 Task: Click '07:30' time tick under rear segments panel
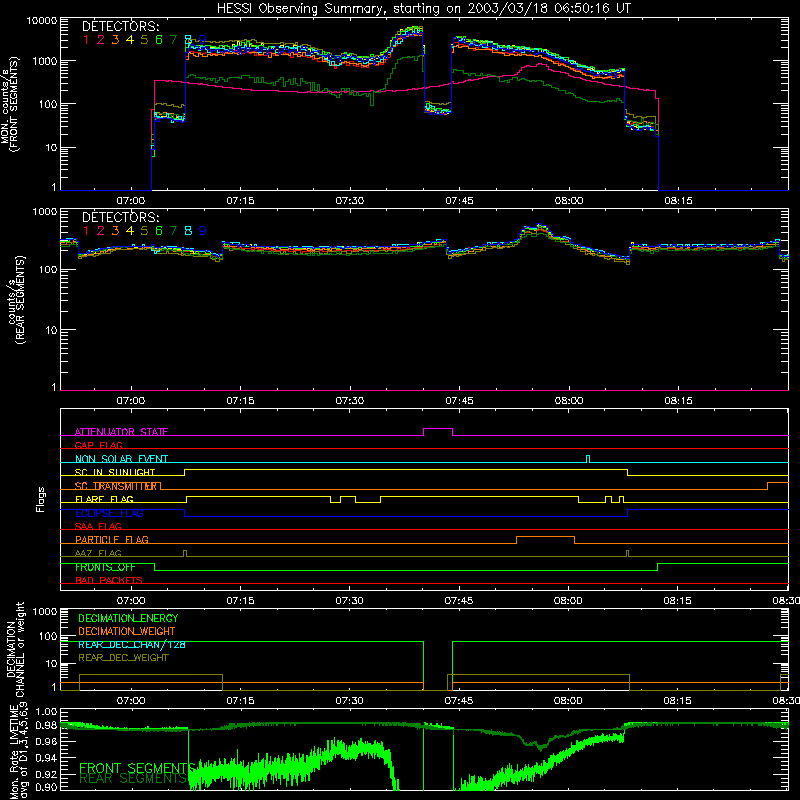(x=349, y=401)
